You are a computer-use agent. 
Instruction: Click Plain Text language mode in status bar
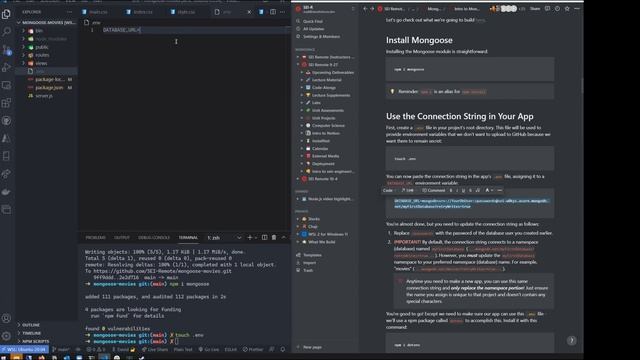click(x=183, y=349)
